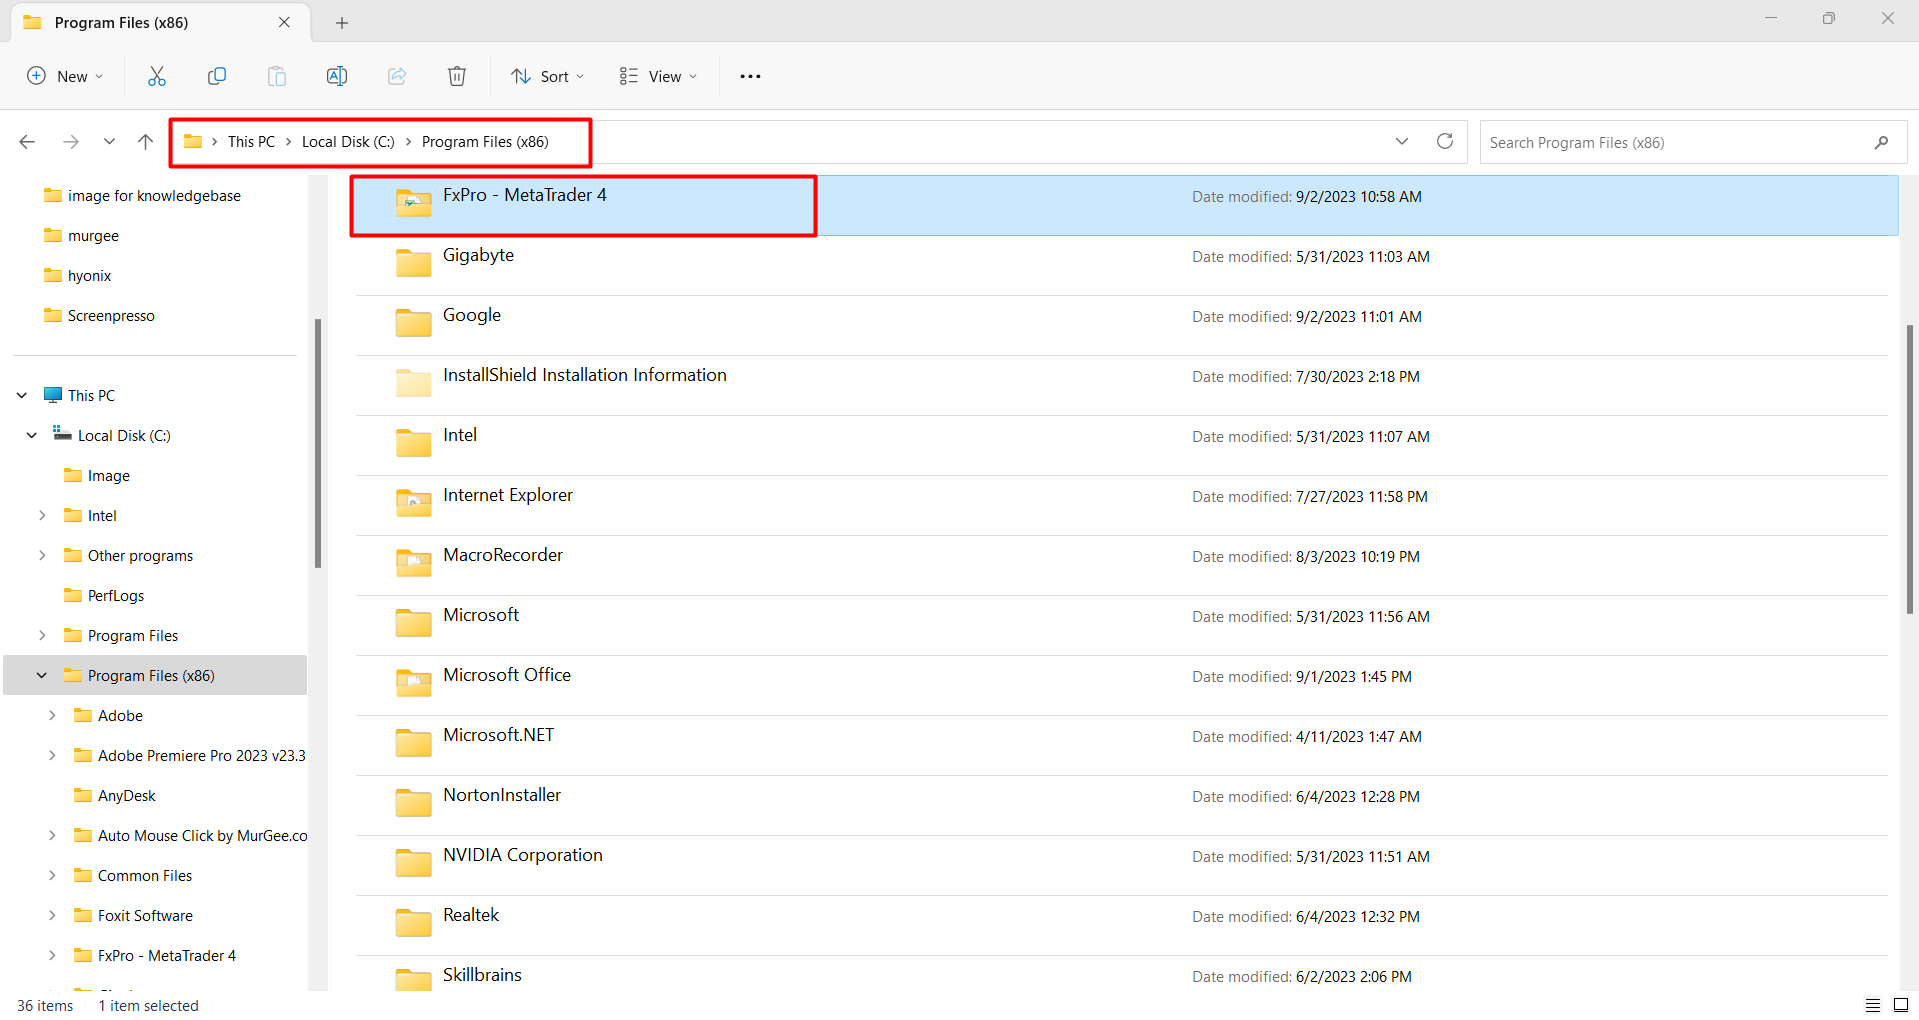1919x1020 pixels.
Task: Collapse the Program Files (x86) tree branch
Action: 41,675
